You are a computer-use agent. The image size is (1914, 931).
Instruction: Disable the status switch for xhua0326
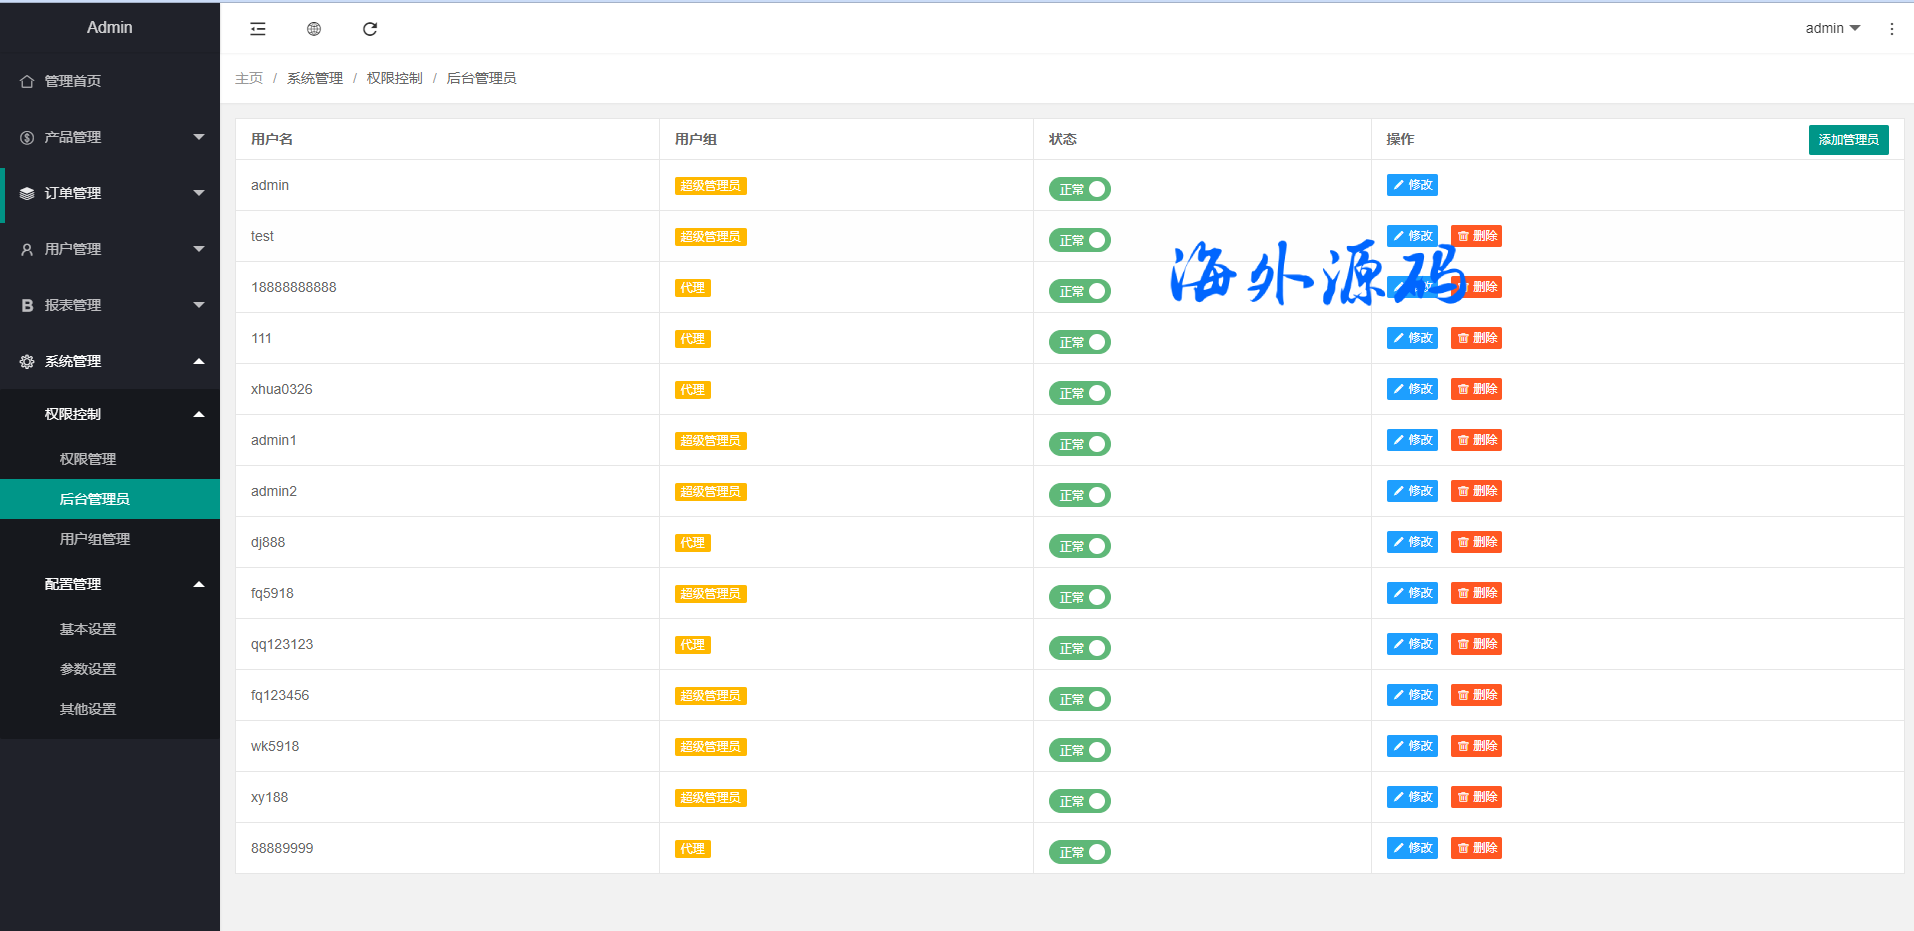point(1079,393)
